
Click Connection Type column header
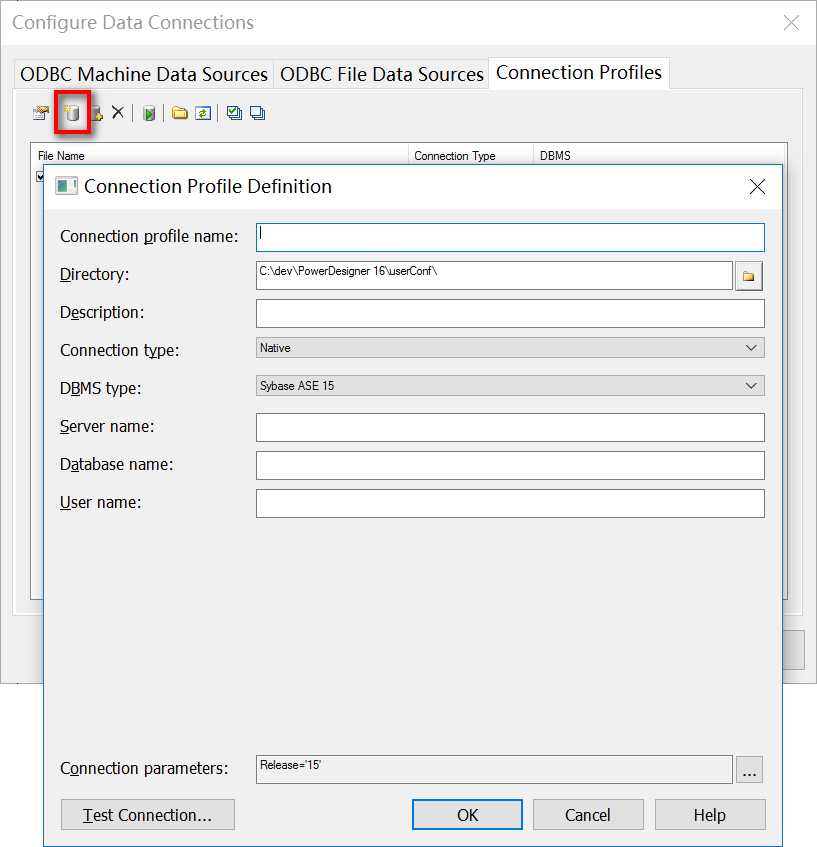click(471, 155)
